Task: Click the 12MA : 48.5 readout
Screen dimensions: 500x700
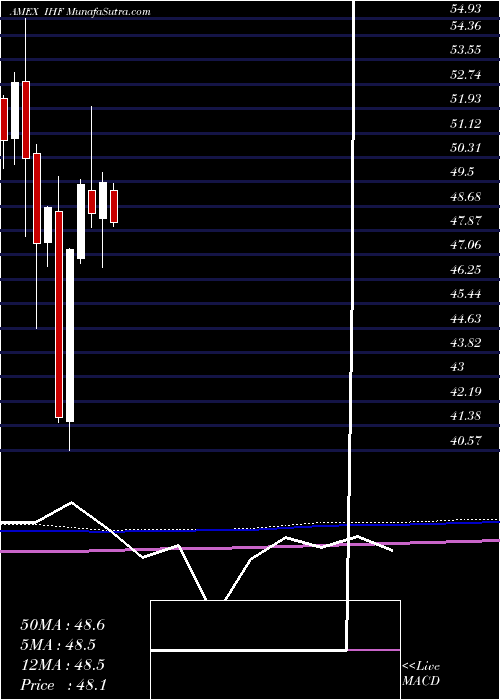Action: tap(62, 665)
